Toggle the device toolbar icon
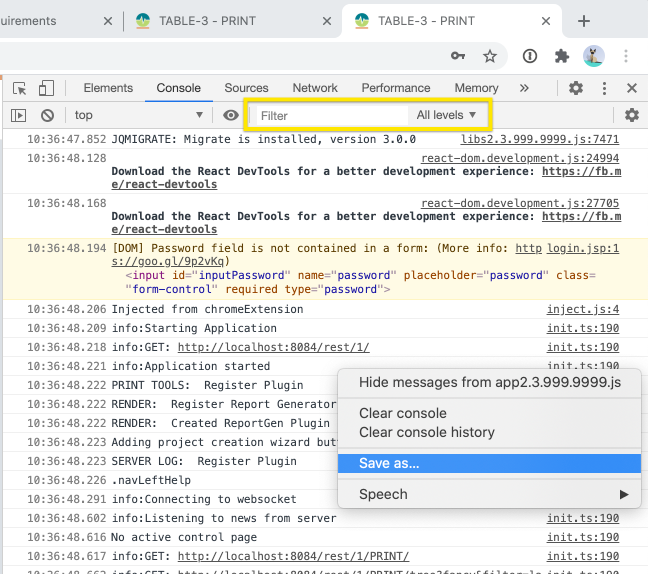This screenshot has height=574, width=648. click(46, 88)
